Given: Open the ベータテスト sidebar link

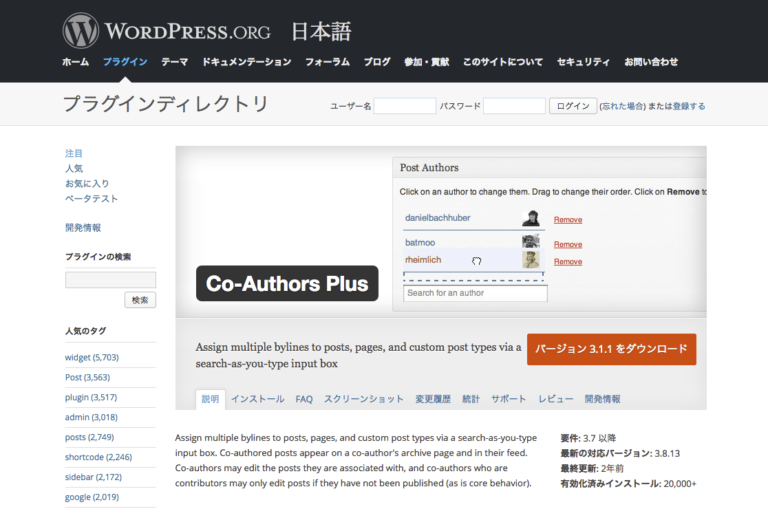Looking at the screenshot, I should (x=92, y=198).
